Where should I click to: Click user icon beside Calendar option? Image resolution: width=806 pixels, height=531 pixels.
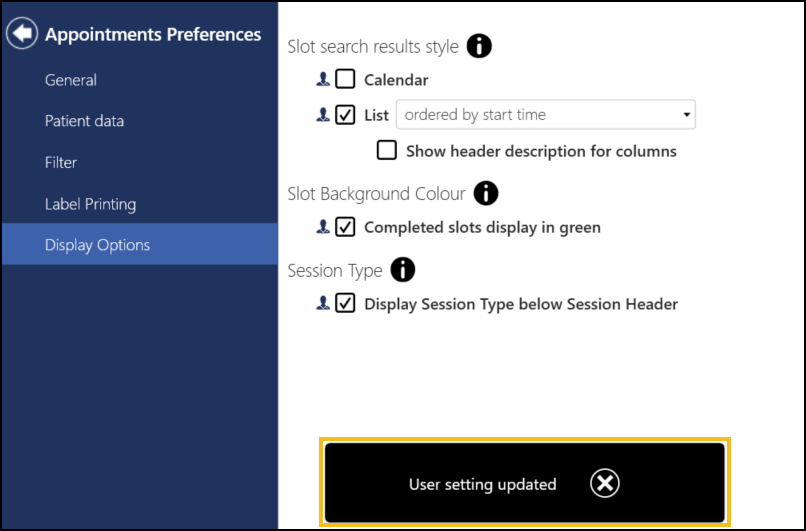click(x=323, y=79)
